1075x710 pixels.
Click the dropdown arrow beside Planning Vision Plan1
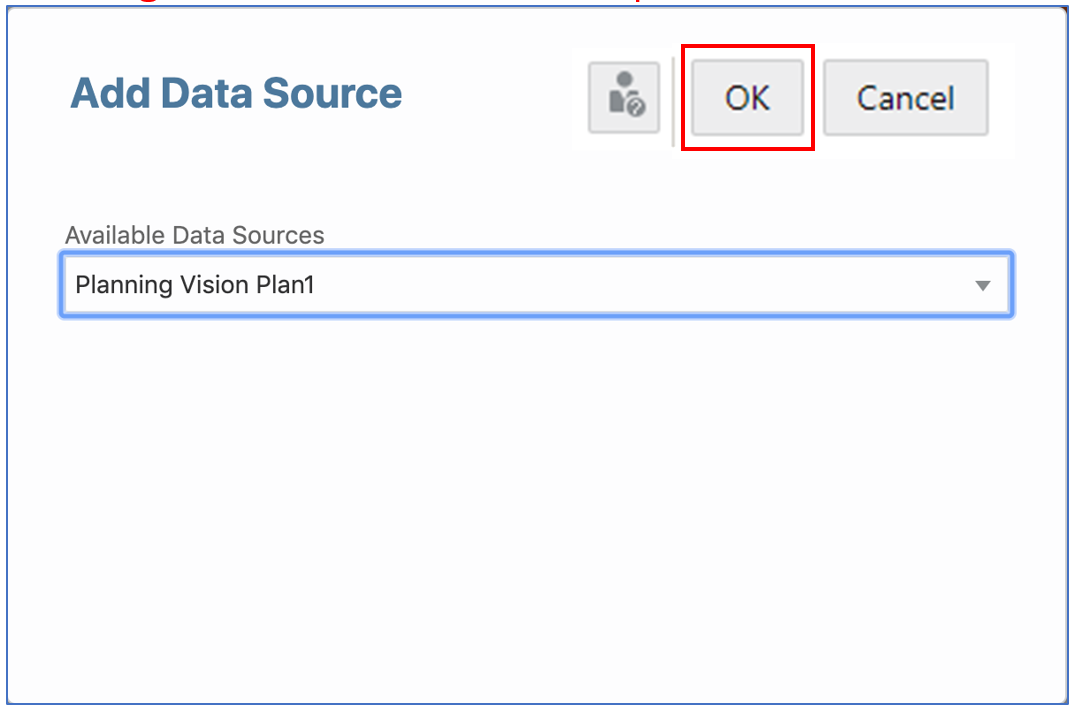tap(983, 285)
